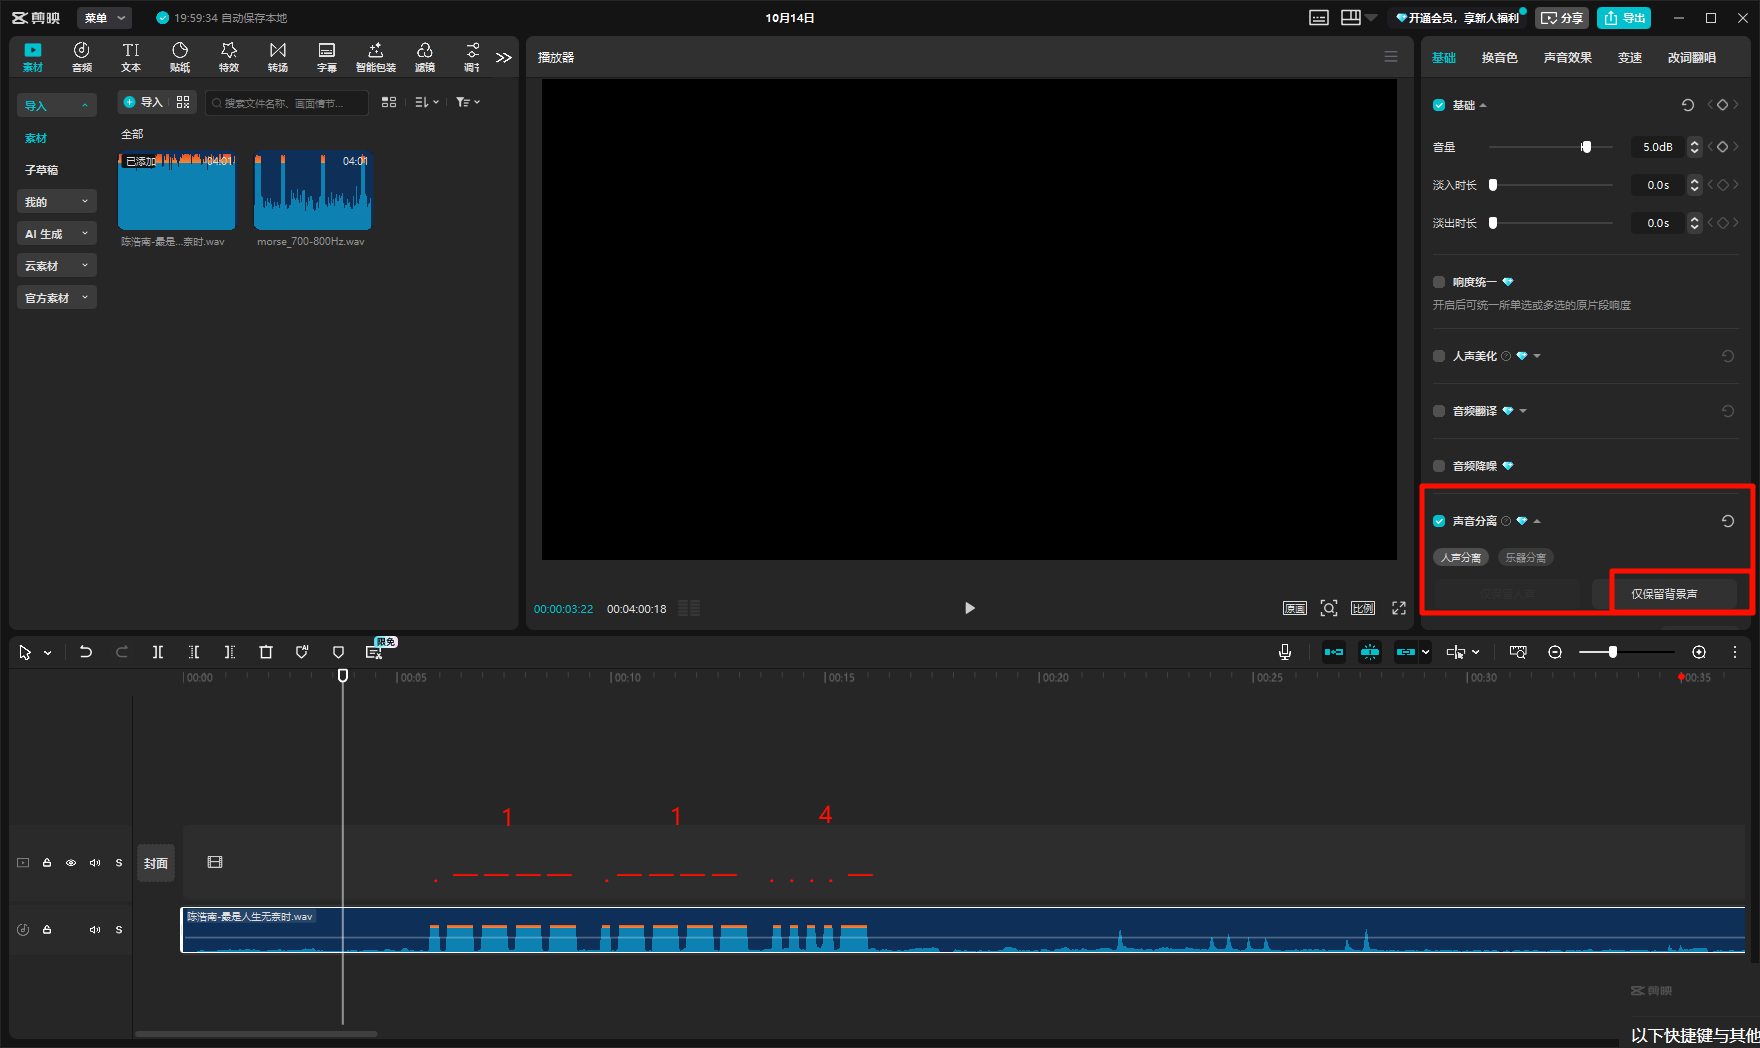The width and height of the screenshot is (1760, 1048).
Task: Click the split clip tool icon
Action: (x=158, y=652)
